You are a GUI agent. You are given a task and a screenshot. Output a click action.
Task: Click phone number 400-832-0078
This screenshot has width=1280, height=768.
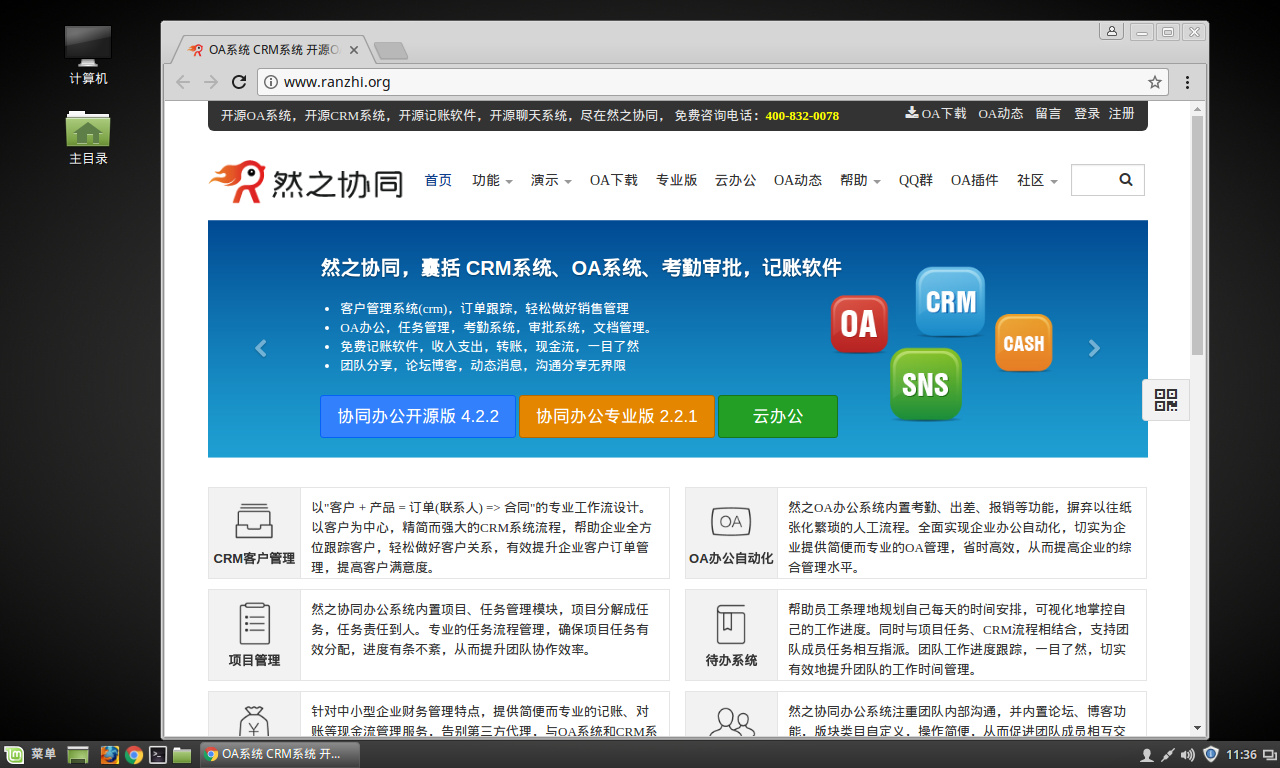coord(802,116)
